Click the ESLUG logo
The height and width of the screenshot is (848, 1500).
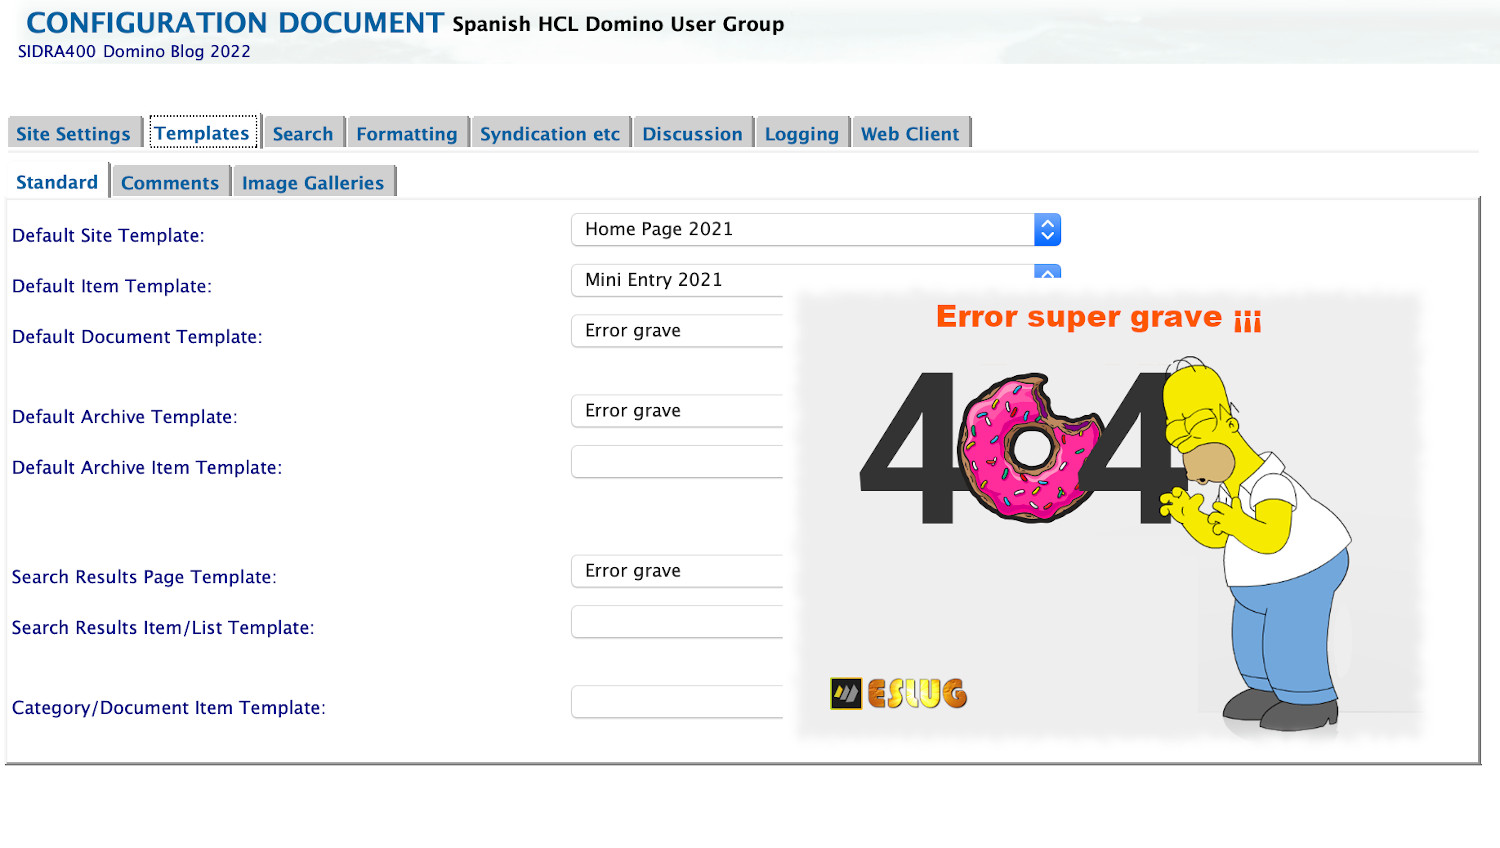[x=898, y=693]
